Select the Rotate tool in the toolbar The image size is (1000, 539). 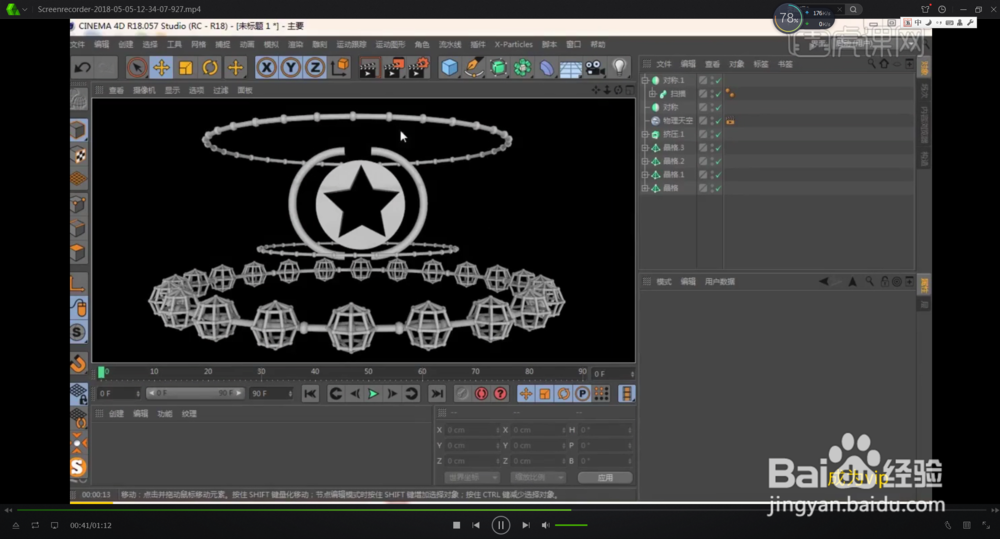[x=210, y=68]
